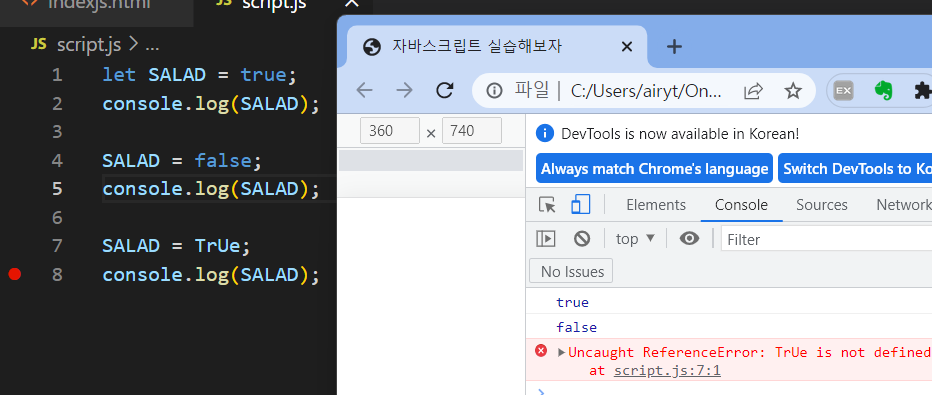Switch to DevTools Network tab

[903, 205]
